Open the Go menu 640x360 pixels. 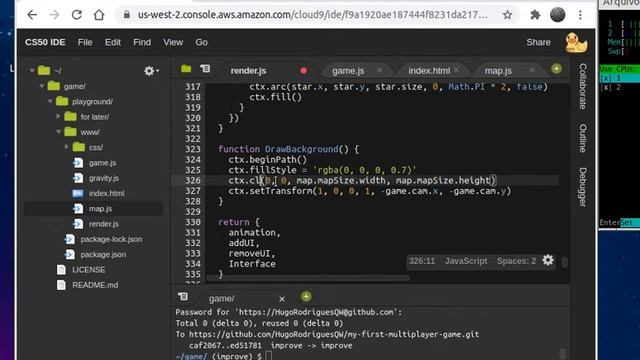pyautogui.click(x=201, y=42)
